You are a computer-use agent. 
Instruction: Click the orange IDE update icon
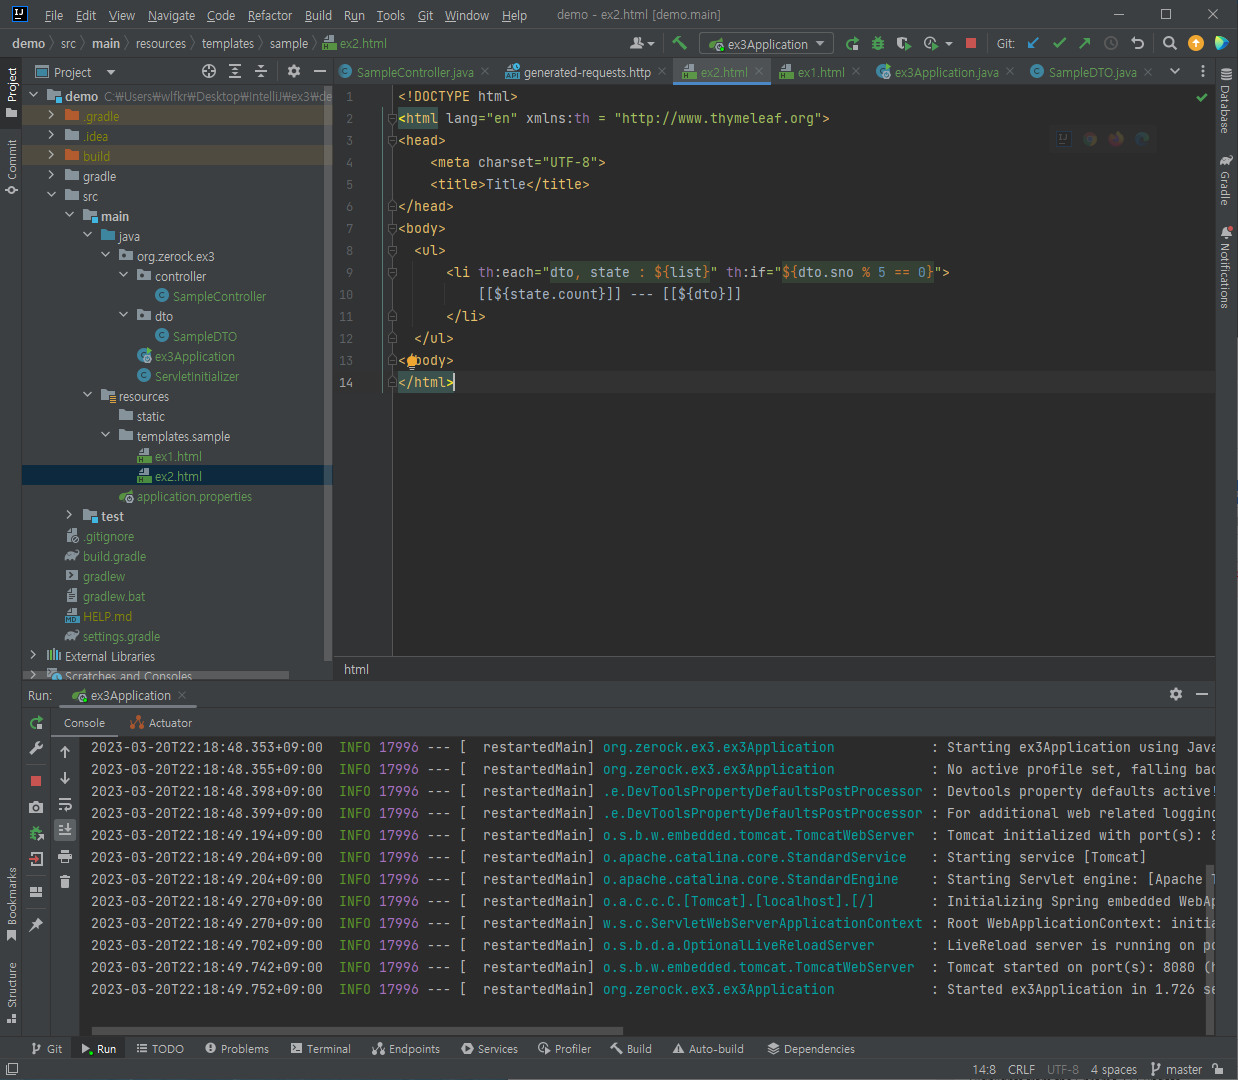click(1196, 43)
